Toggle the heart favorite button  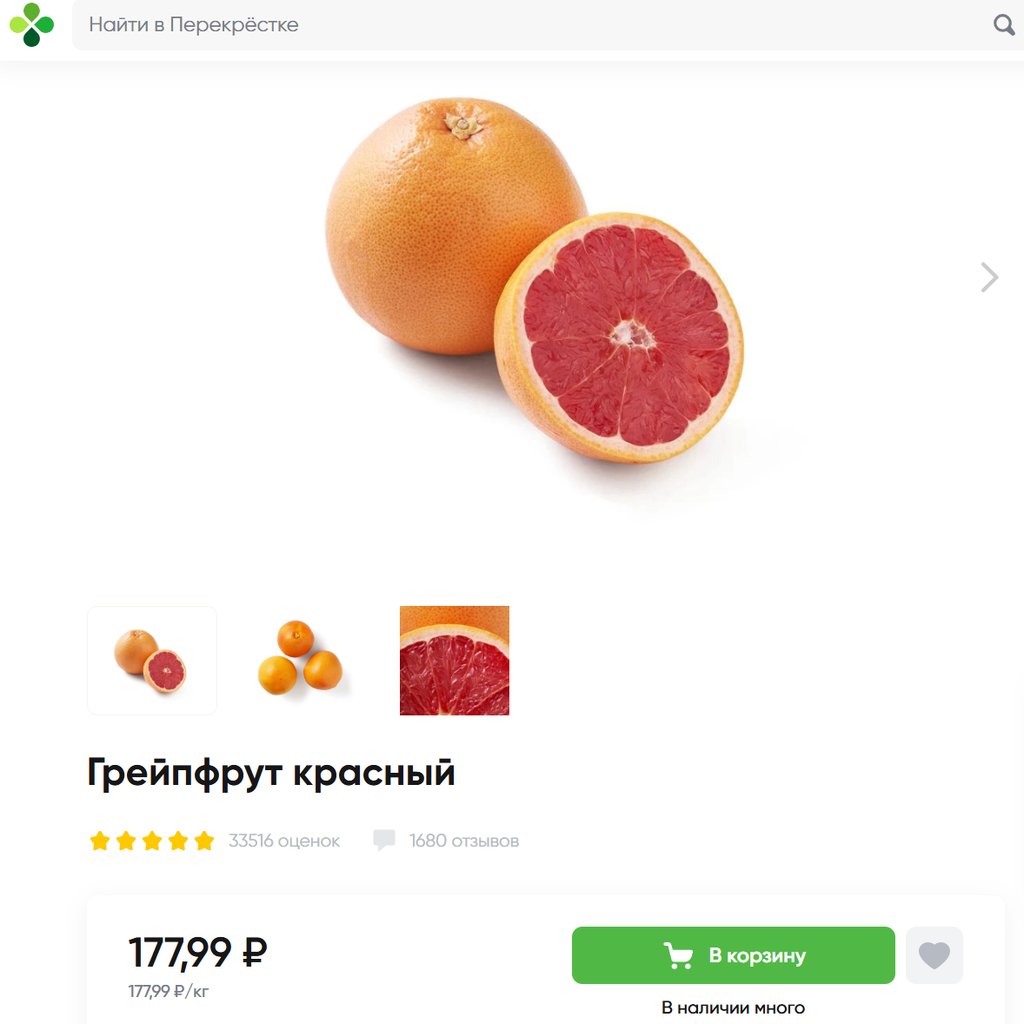934,955
